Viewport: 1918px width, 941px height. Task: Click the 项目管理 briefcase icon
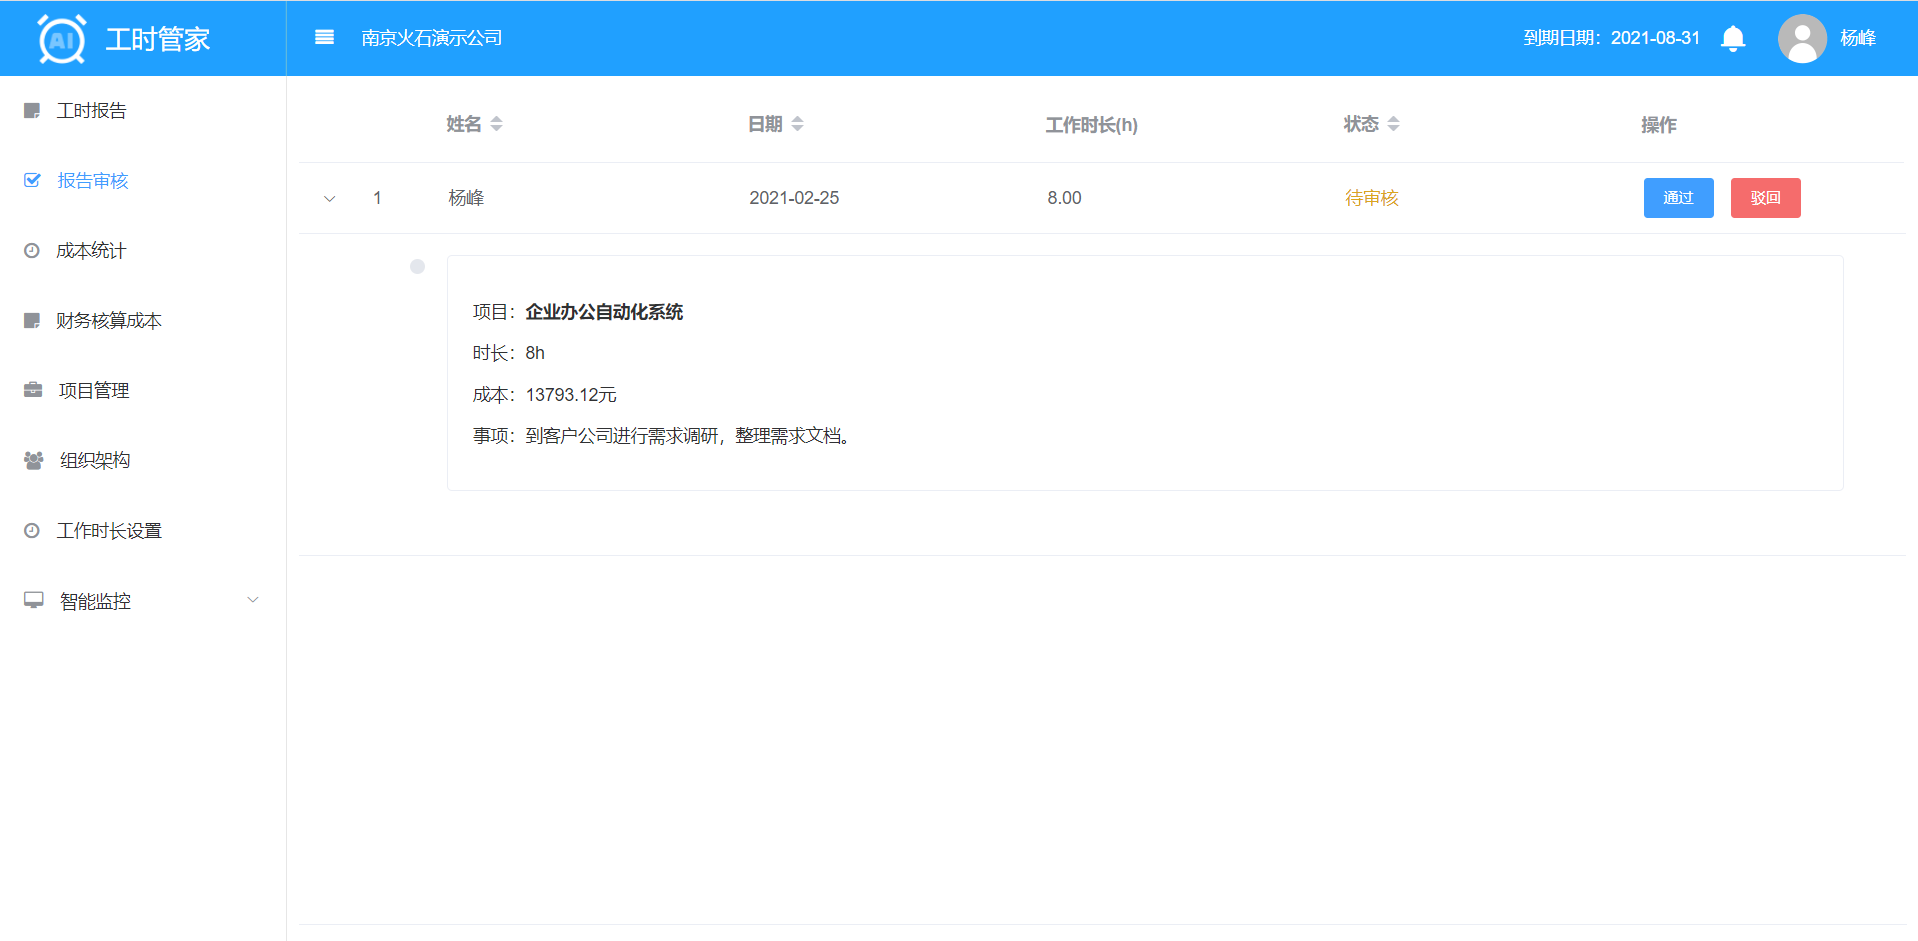point(33,390)
